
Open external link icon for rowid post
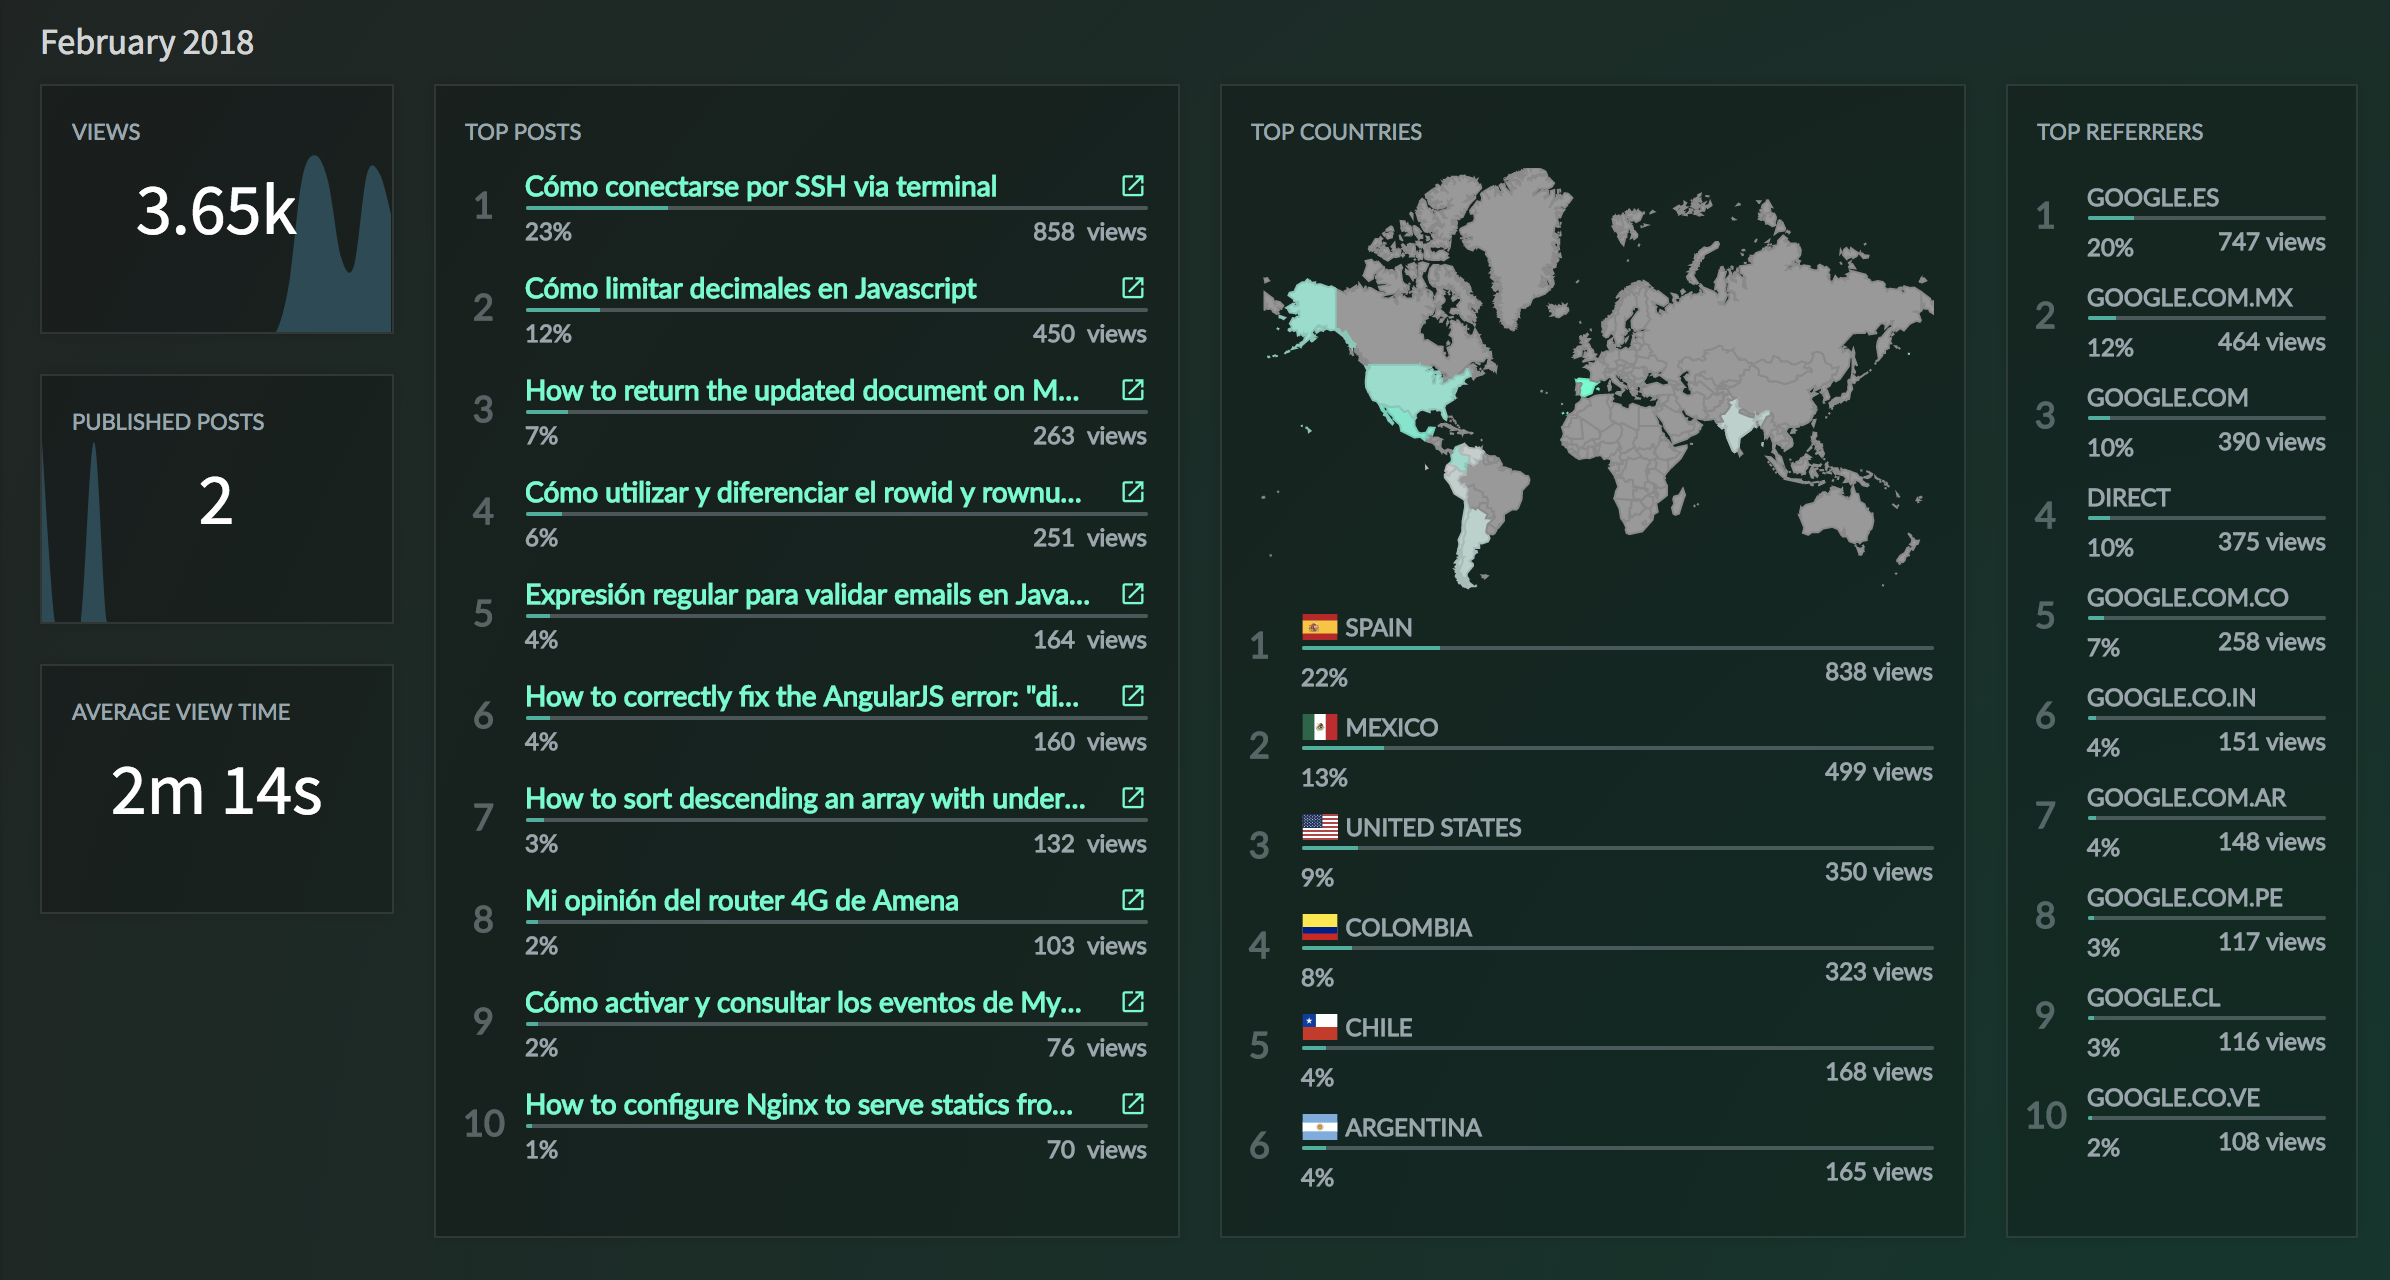1132,492
